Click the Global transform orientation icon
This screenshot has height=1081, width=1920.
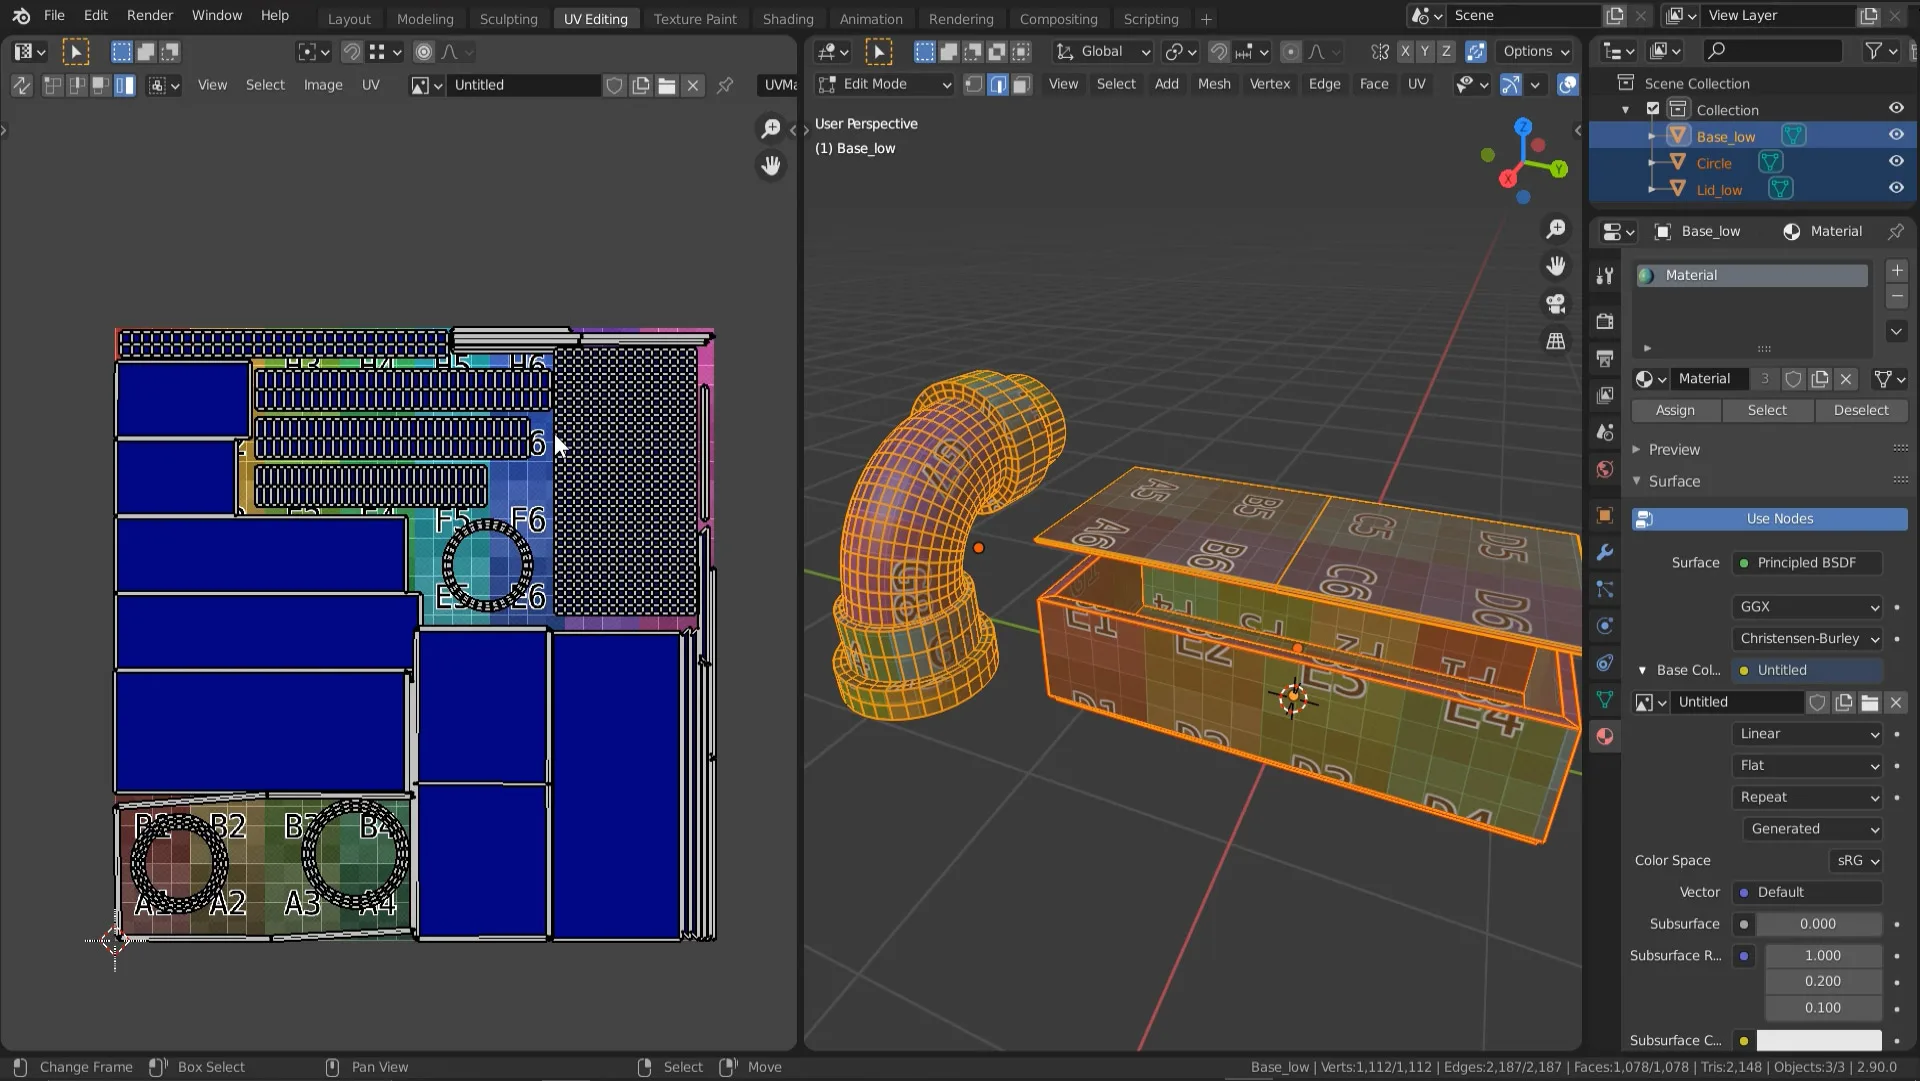(x=1065, y=50)
